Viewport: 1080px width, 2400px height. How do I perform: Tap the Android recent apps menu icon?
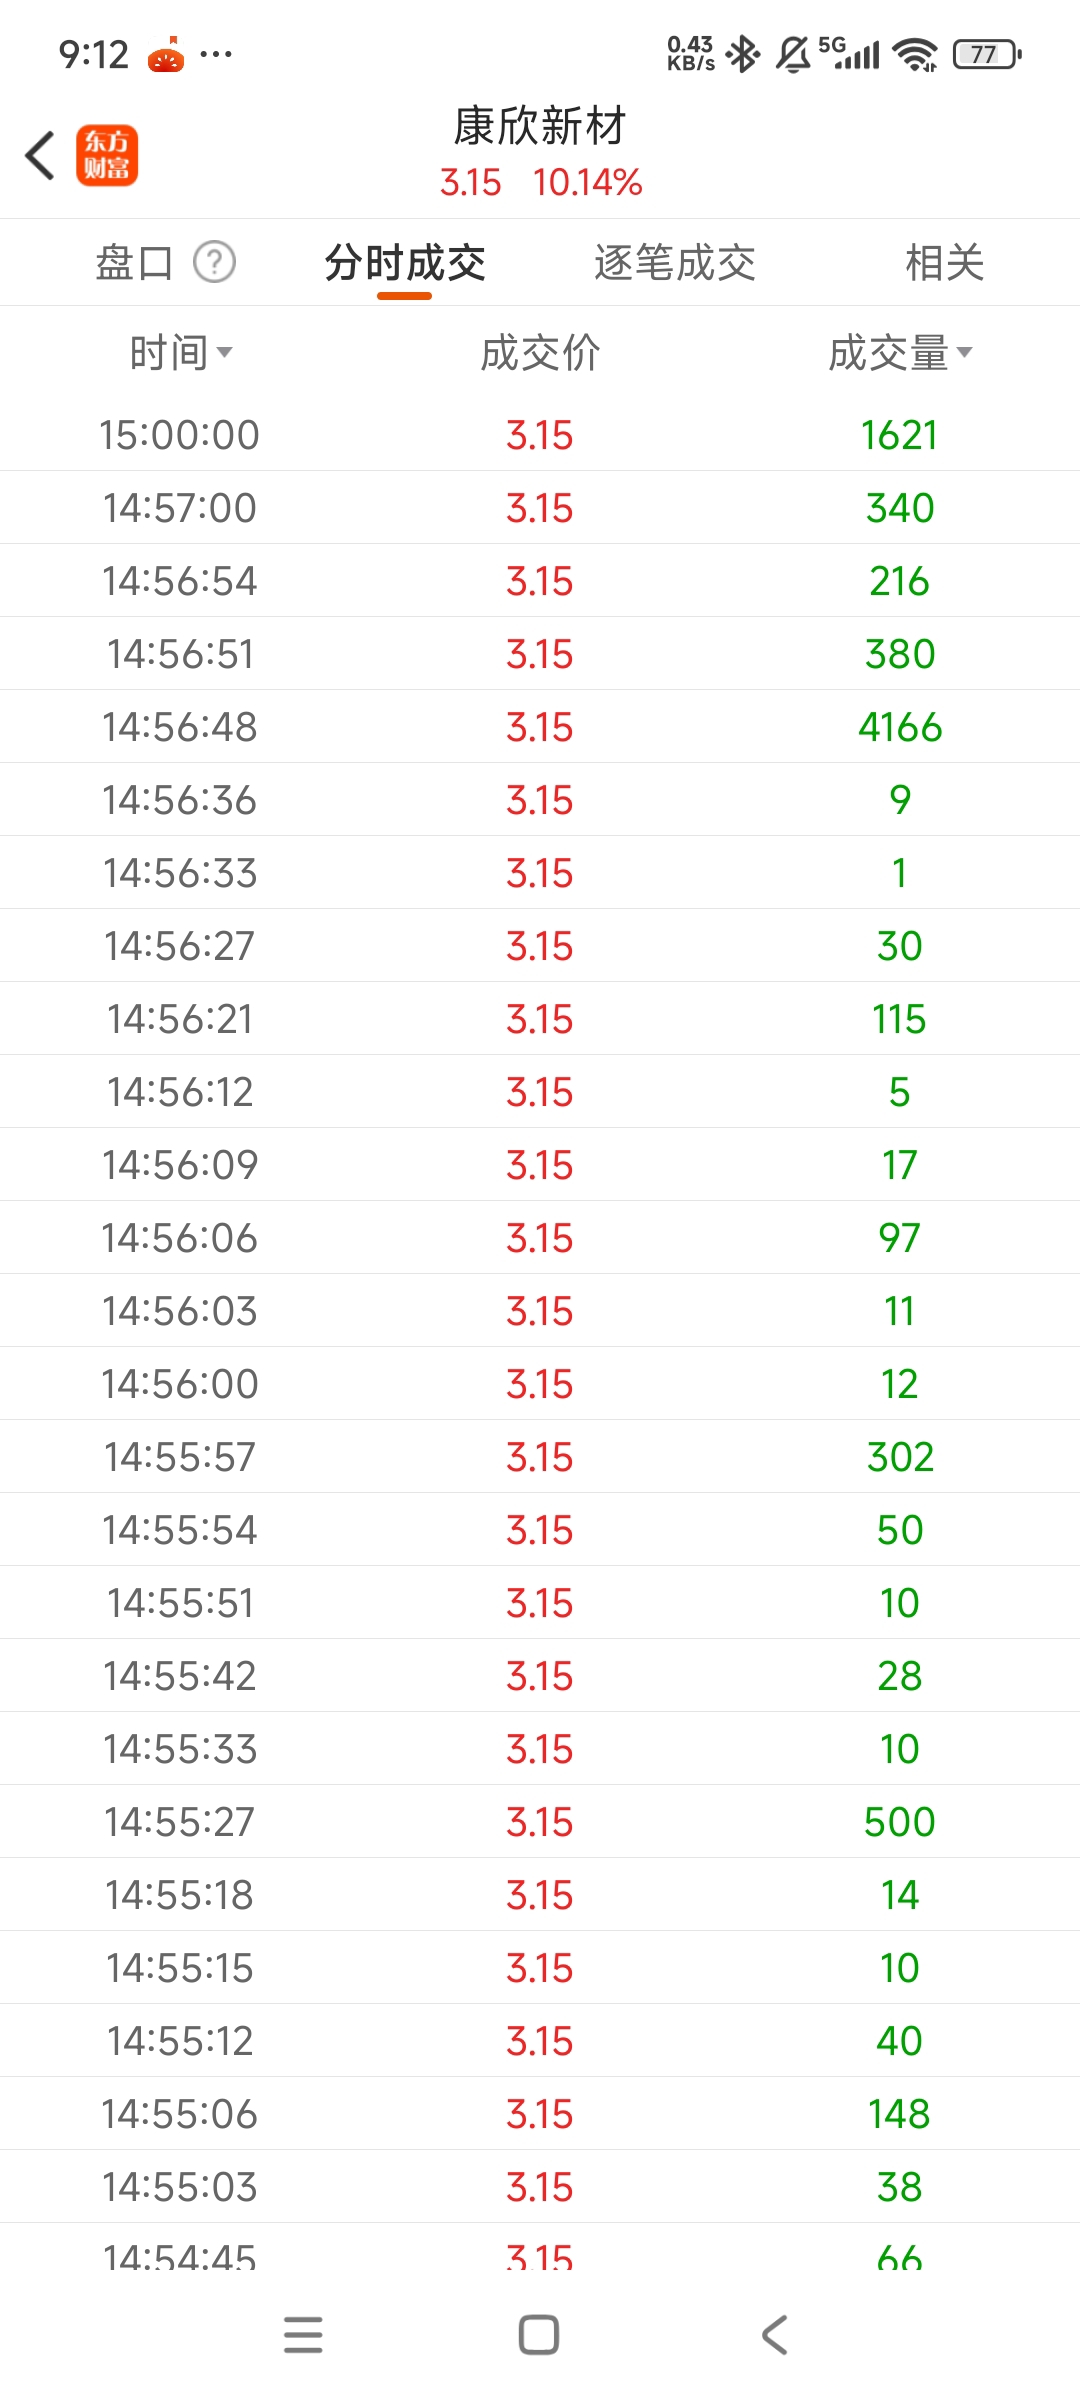point(303,2335)
